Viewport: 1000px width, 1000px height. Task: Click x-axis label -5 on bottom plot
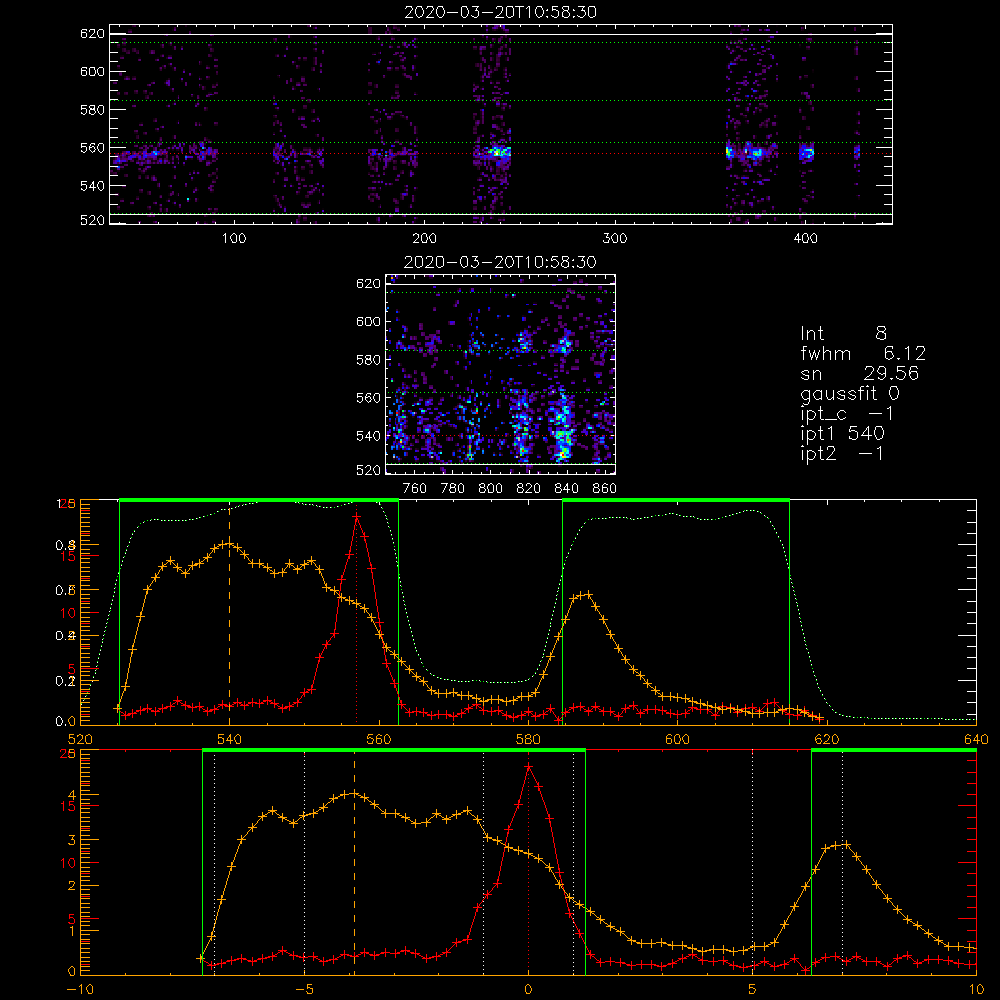pyautogui.click(x=304, y=990)
